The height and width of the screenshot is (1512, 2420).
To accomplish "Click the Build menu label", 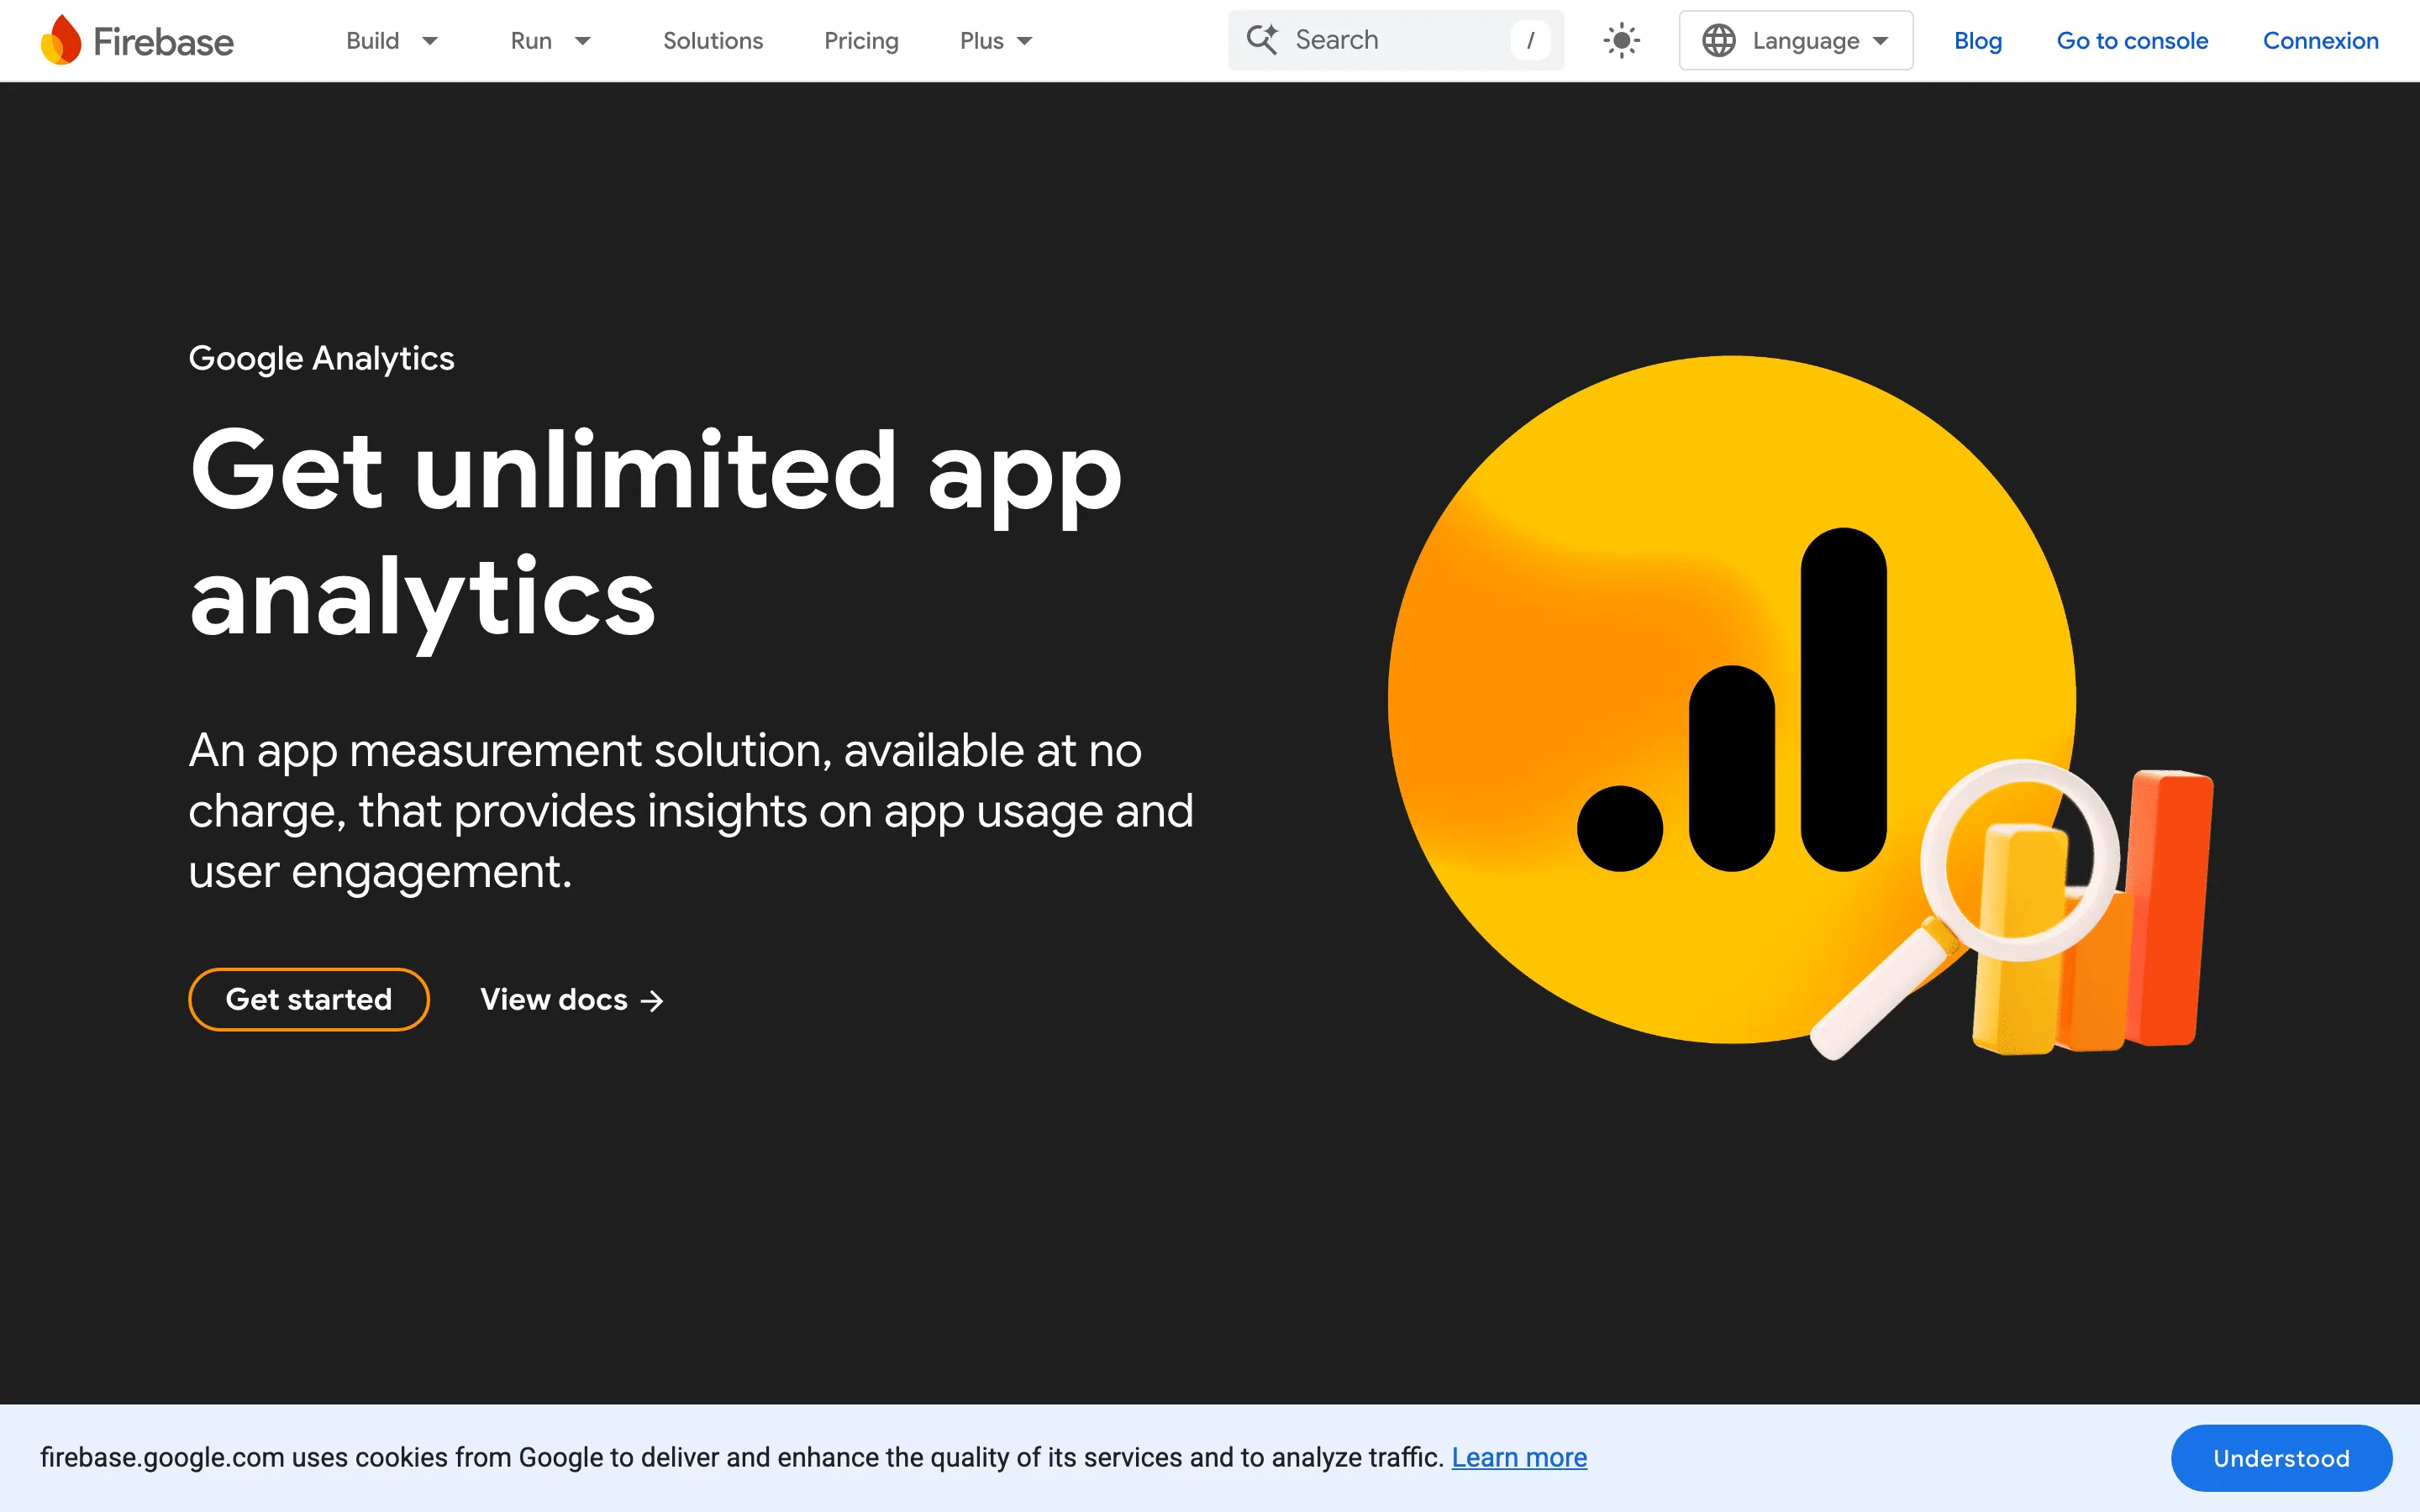I will [372, 41].
